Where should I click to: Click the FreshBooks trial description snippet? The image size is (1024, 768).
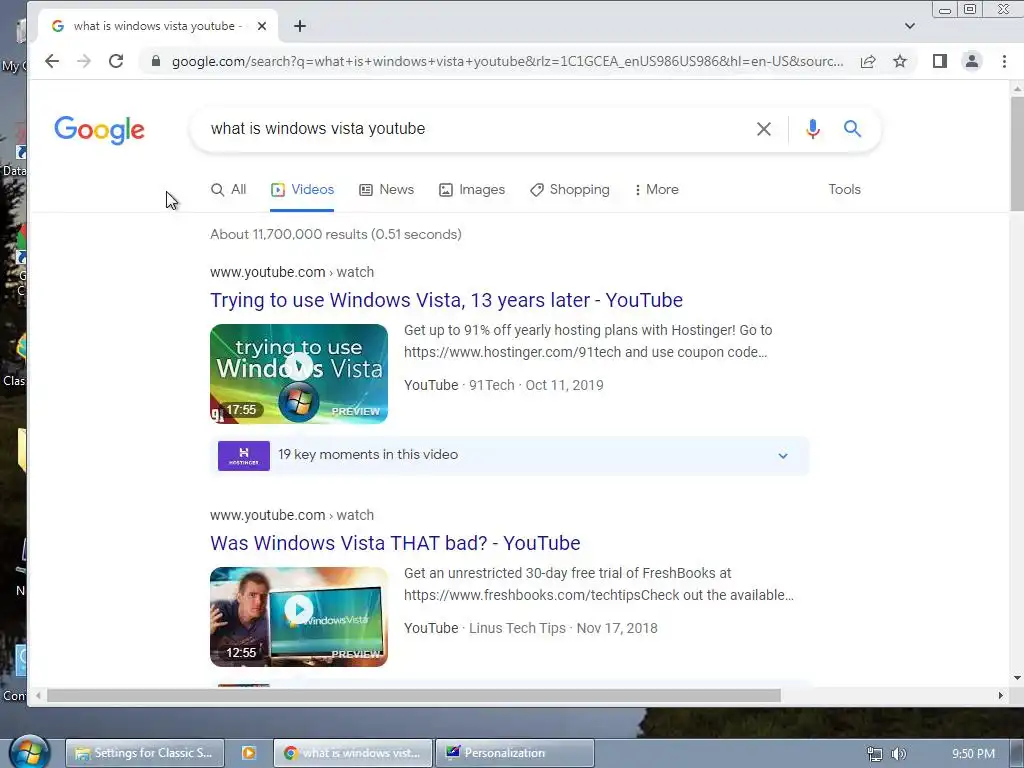[x=599, y=584]
